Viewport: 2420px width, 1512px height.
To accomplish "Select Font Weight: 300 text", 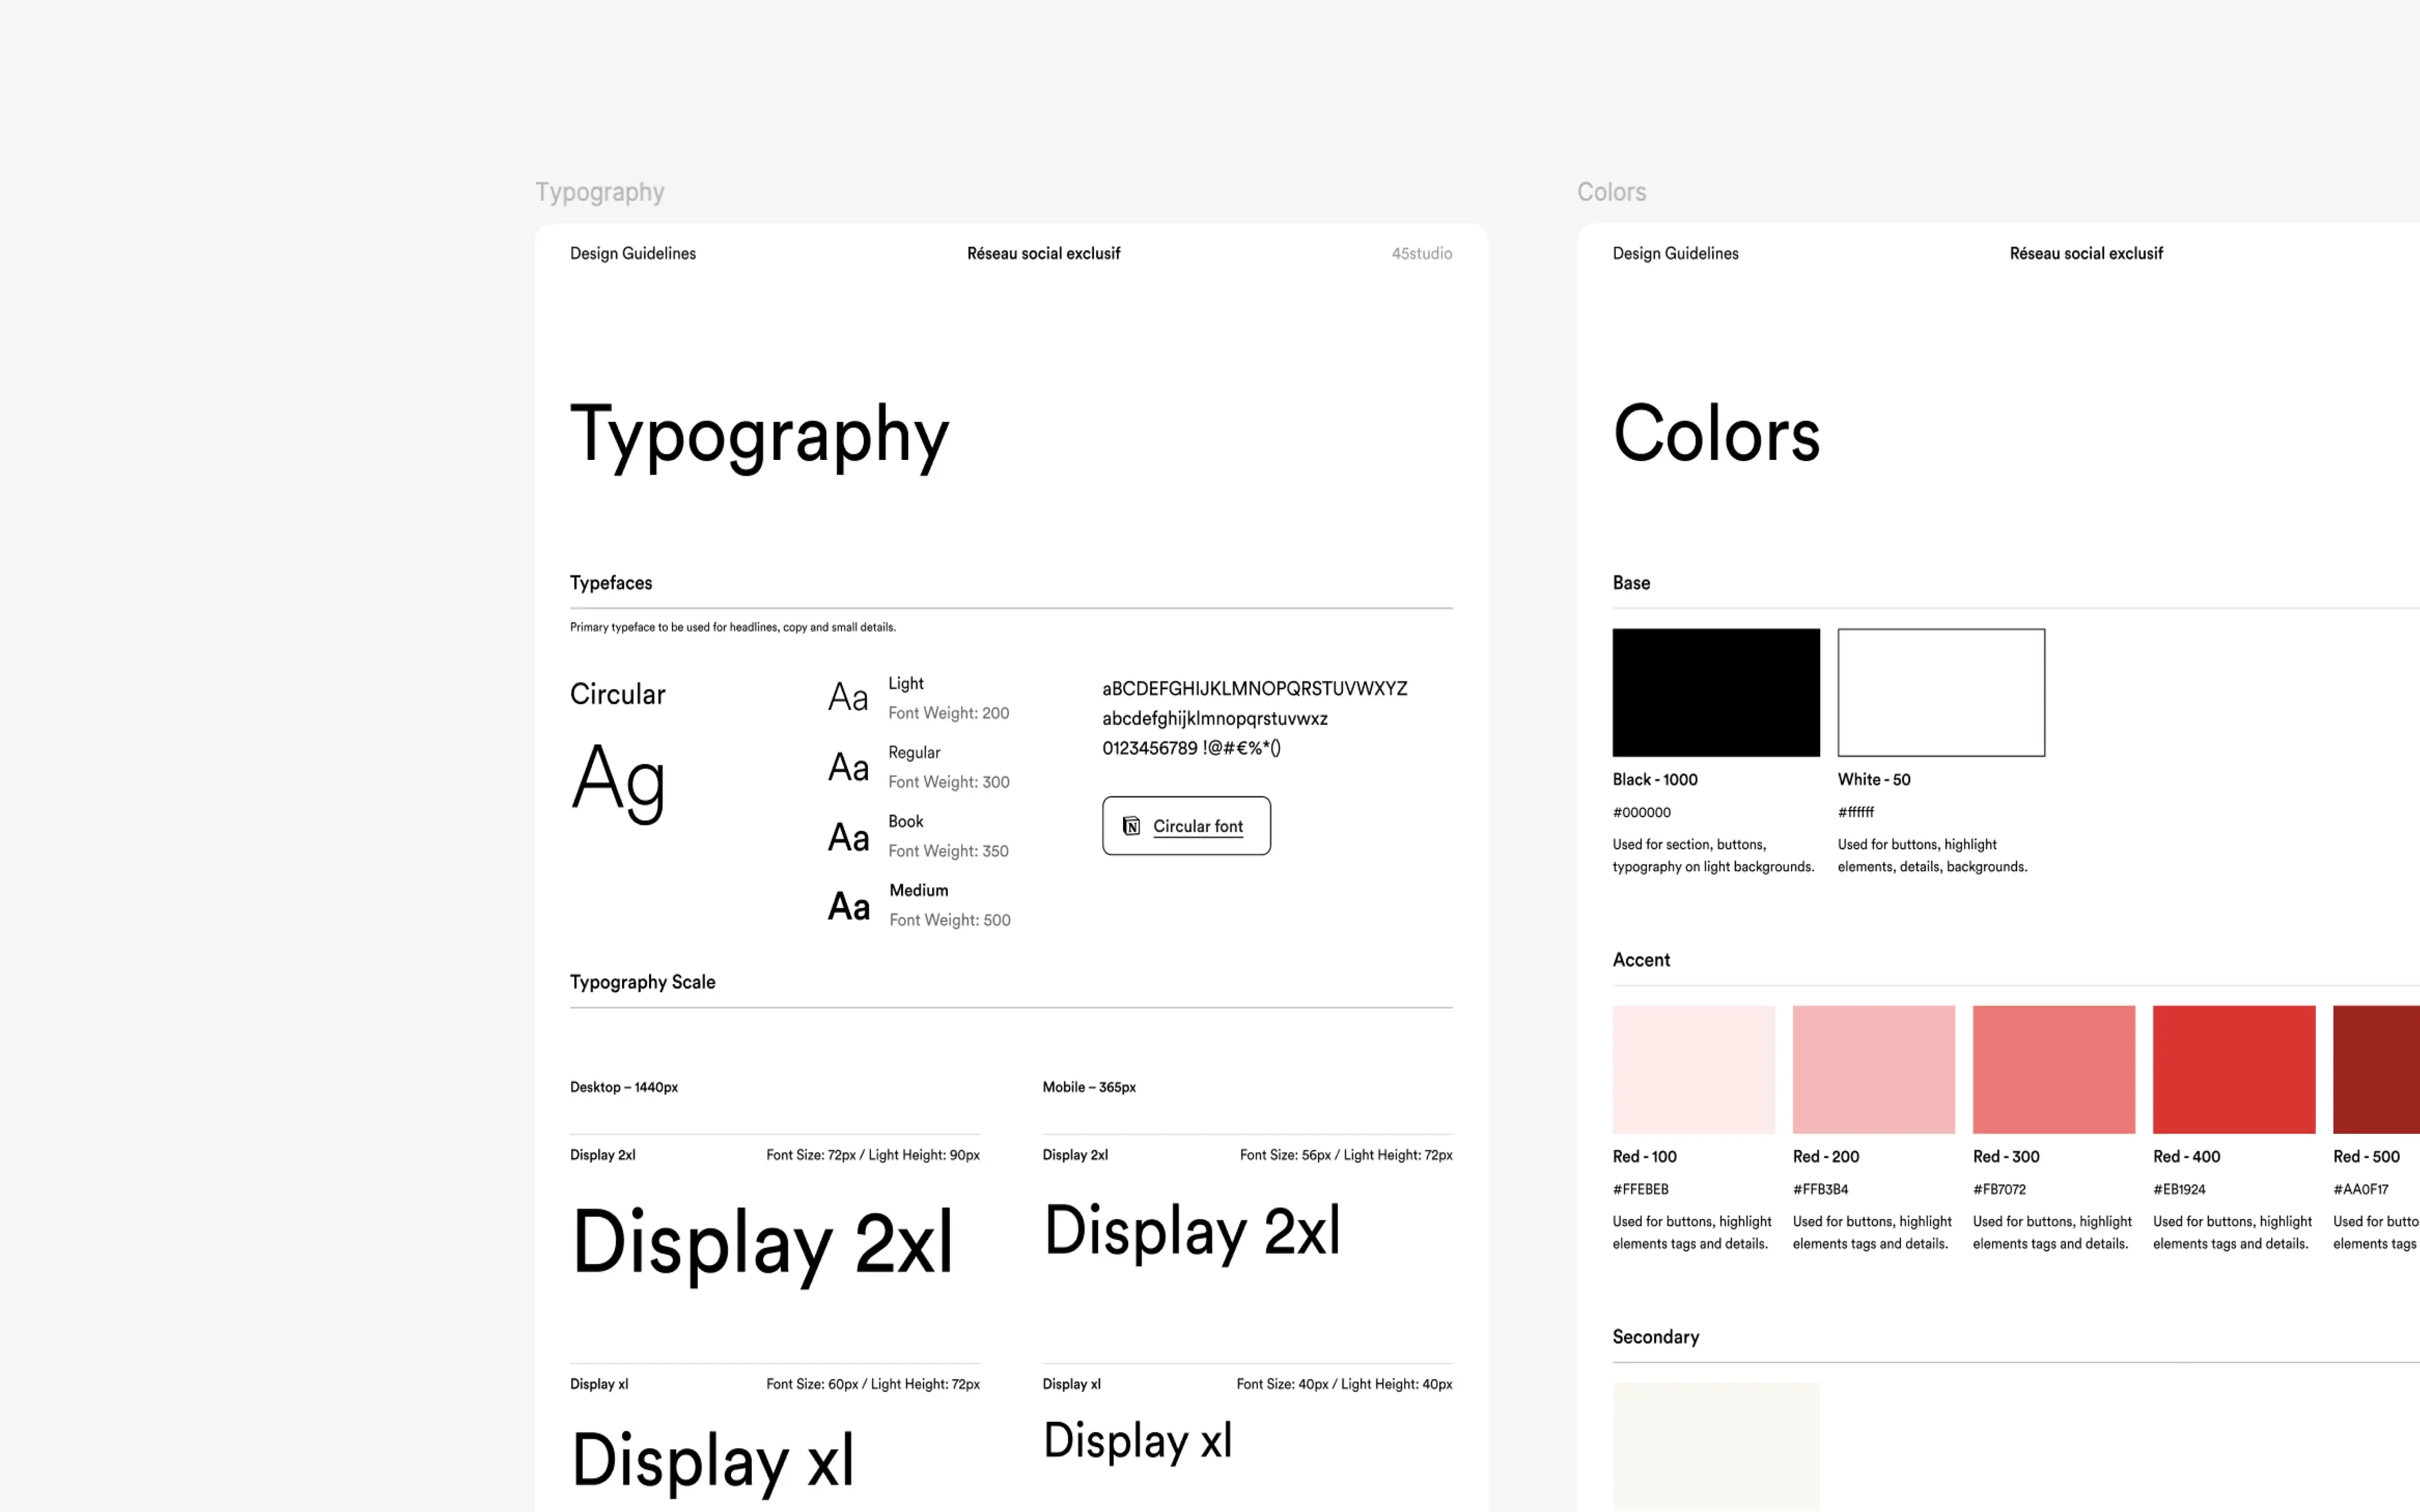I will (949, 782).
